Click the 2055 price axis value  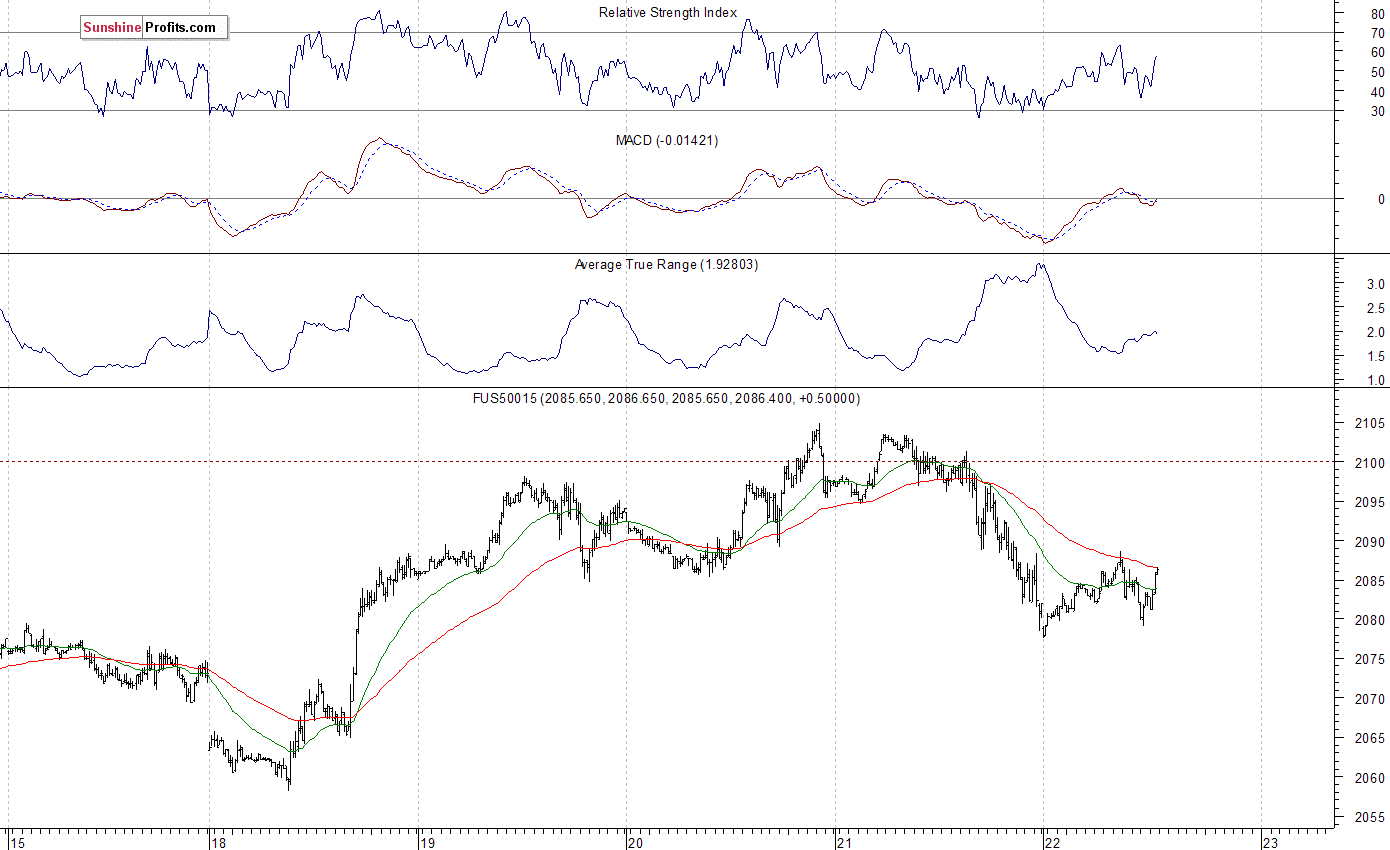tap(1369, 818)
